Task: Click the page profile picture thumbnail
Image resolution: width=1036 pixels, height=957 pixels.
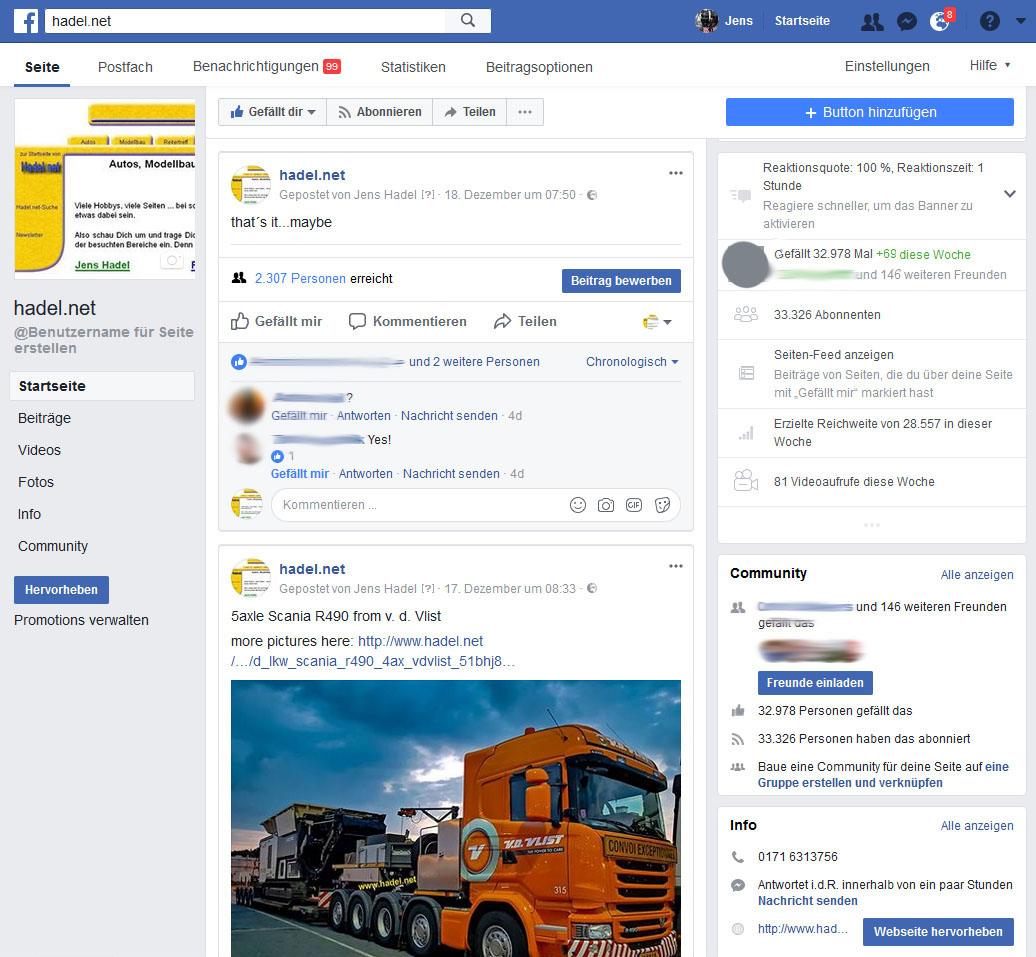Action: (105, 189)
